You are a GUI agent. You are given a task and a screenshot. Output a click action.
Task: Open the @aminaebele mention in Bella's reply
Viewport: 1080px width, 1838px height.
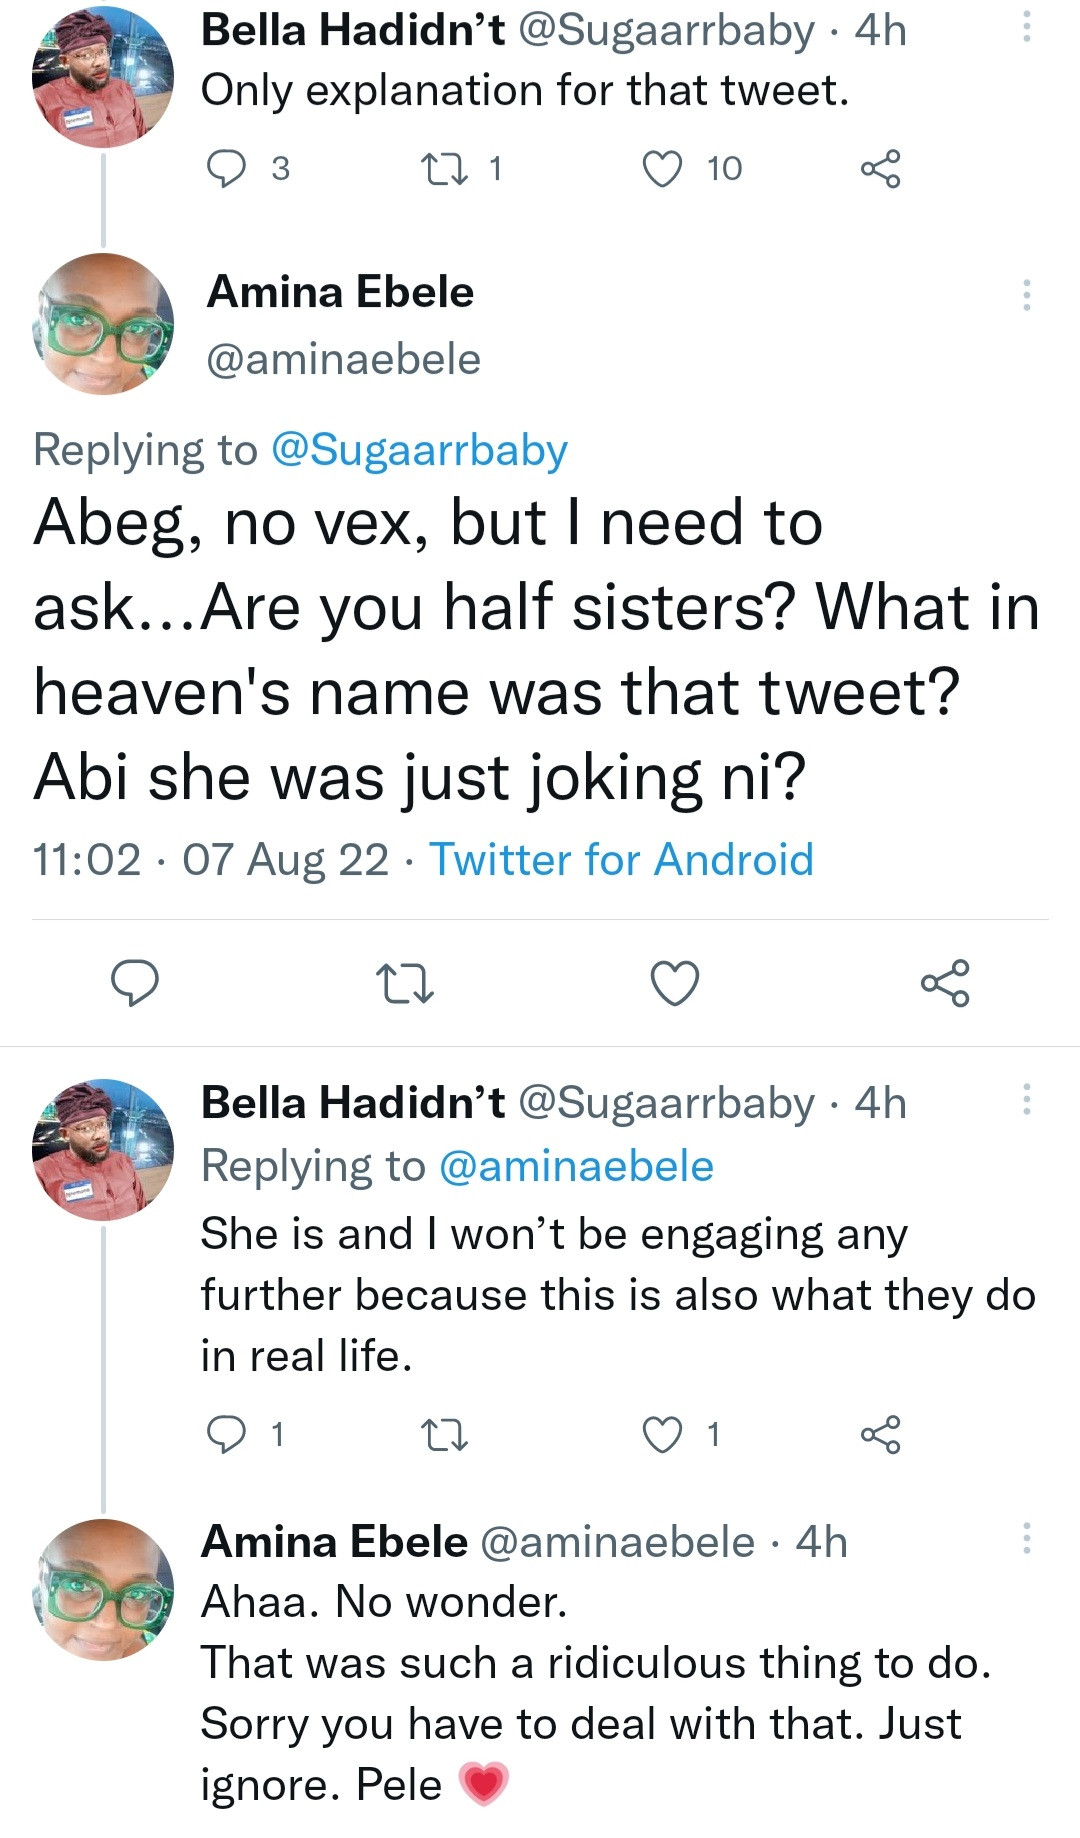click(576, 1167)
